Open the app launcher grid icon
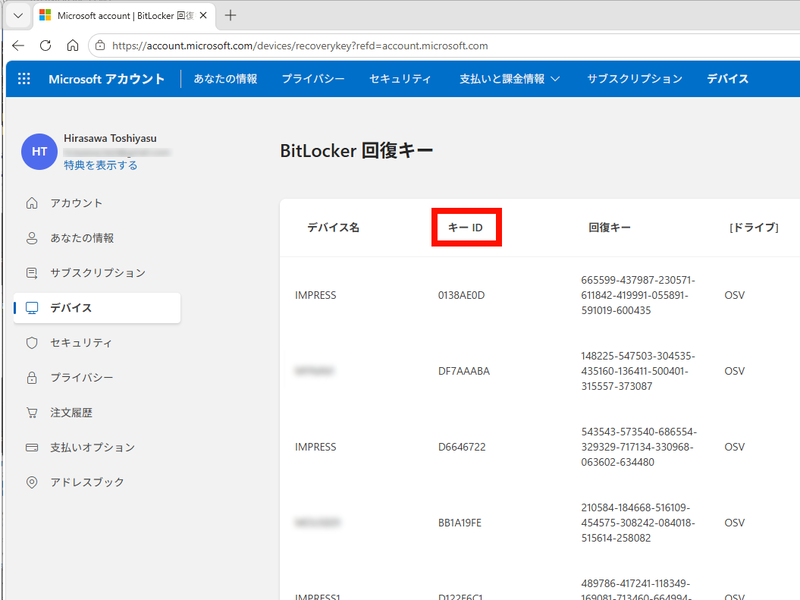This screenshot has height=600, width=800. (x=24, y=79)
